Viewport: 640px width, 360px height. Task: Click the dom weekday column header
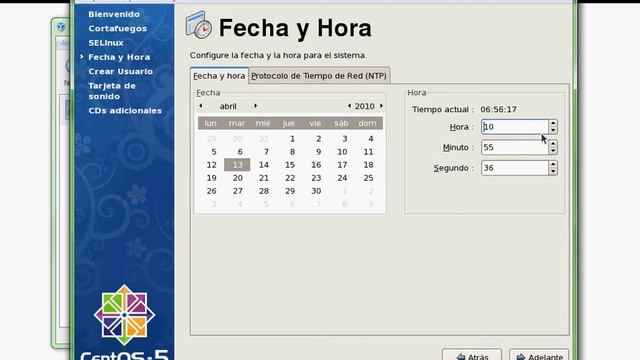pos(367,123)
